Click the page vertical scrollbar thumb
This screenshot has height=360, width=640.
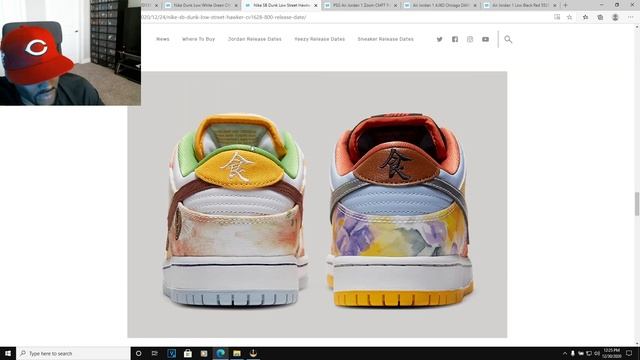coord(637,204)
